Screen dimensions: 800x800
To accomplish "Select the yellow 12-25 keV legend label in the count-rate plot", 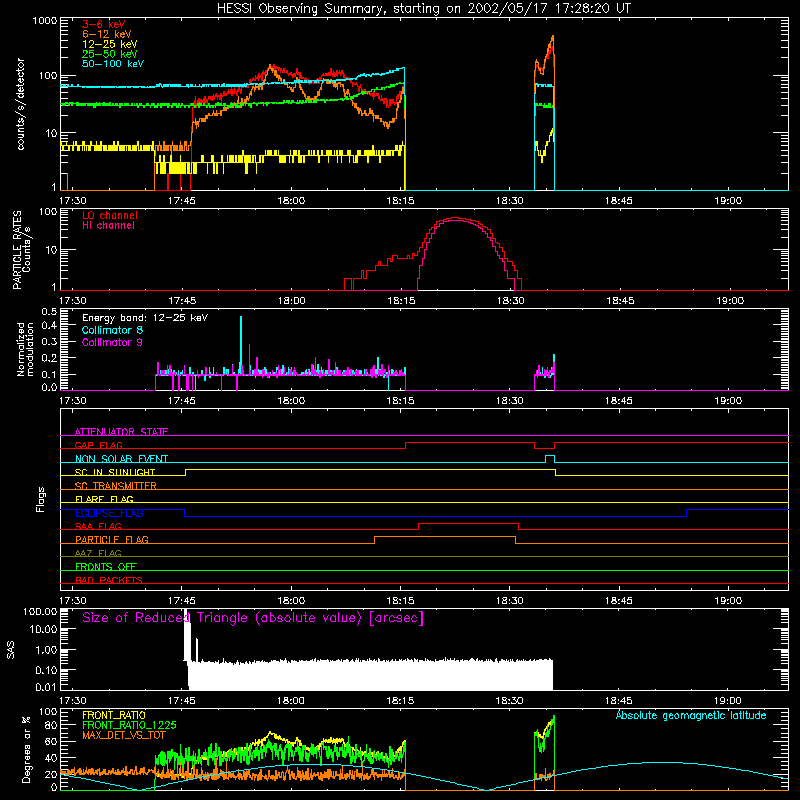I will click(x=110, y=44).
